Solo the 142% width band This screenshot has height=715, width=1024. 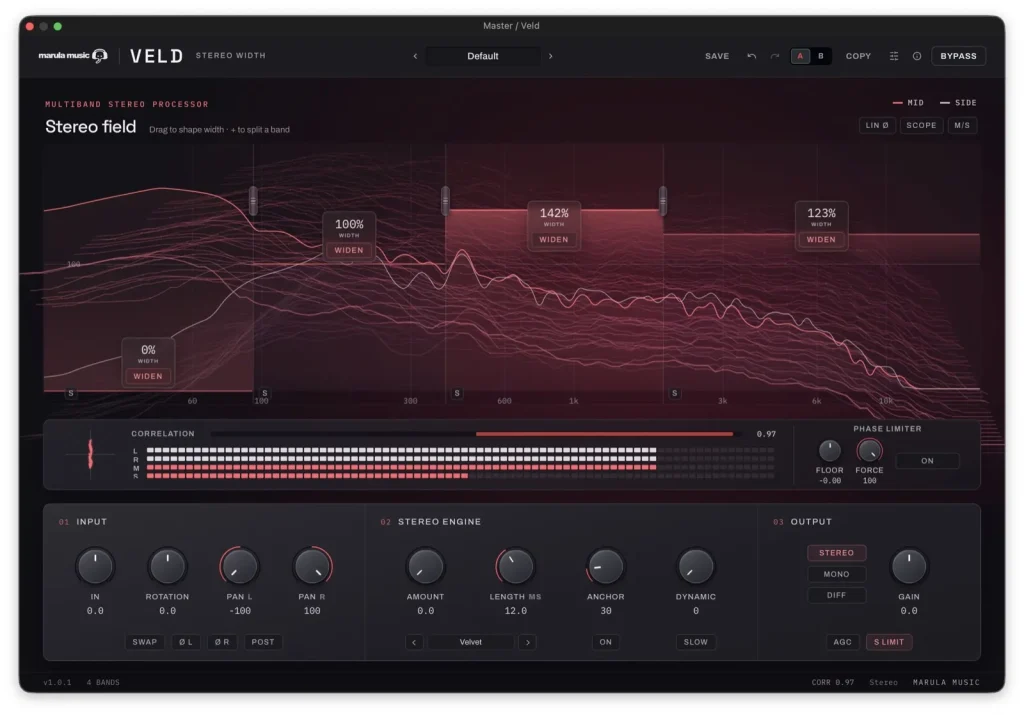click(x=457, y=393)
